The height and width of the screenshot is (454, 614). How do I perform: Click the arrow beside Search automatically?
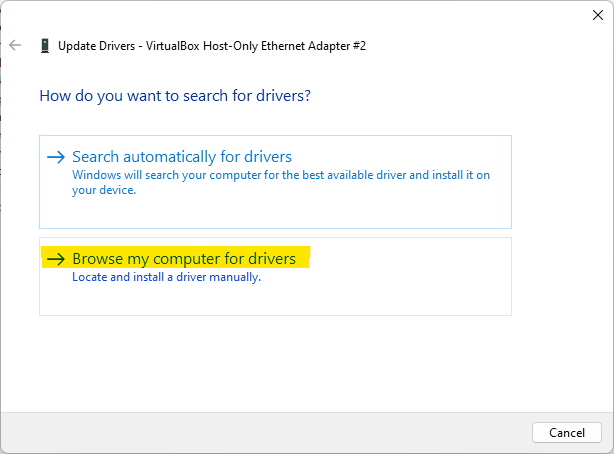tap(56, 157)
